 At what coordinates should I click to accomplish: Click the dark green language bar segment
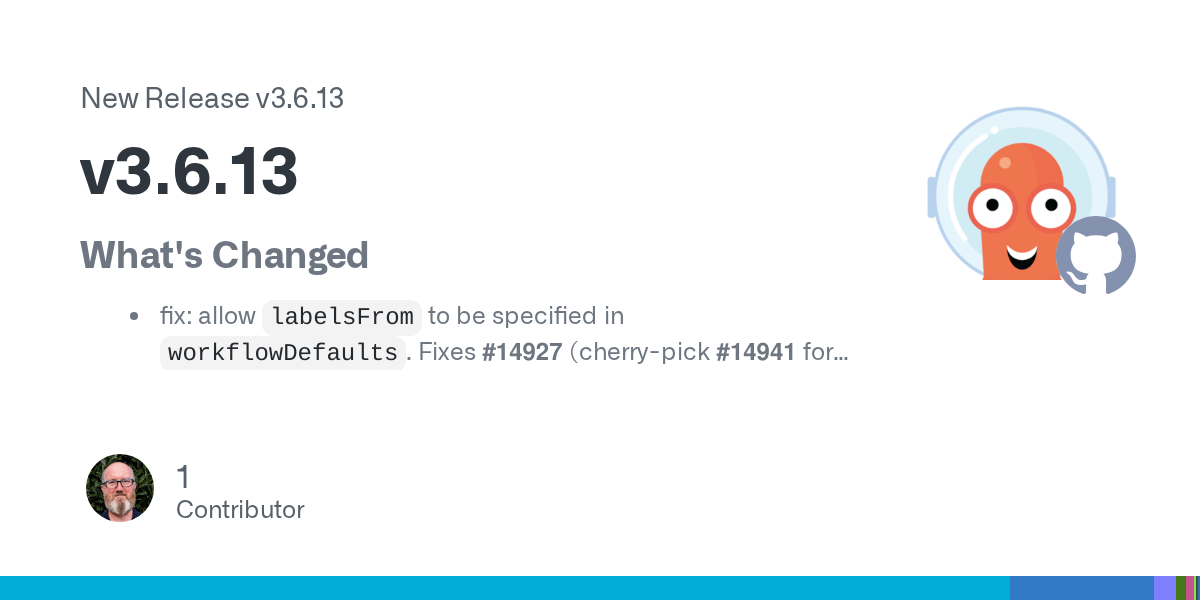1181,588
